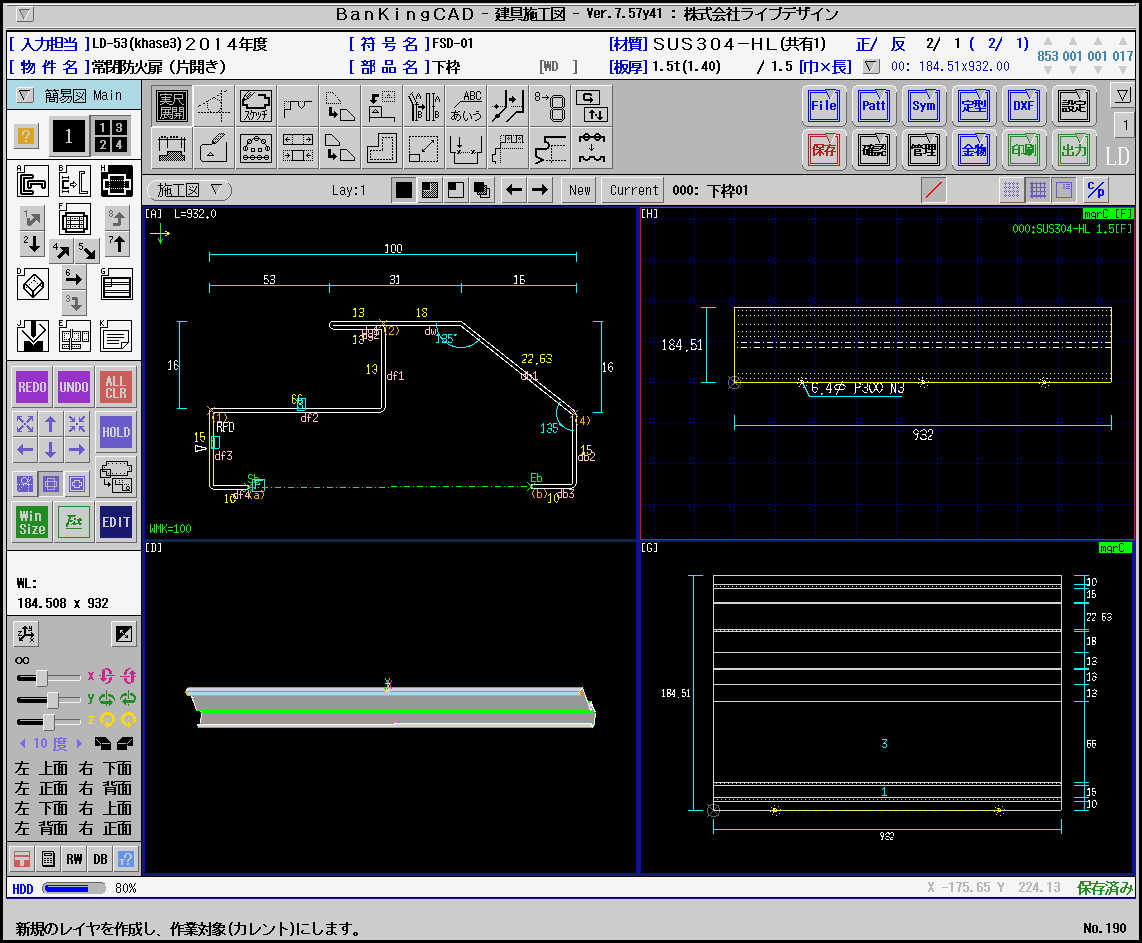Select the 左 背面 view preset
The image size is (1142, 943).
point(42,828)
